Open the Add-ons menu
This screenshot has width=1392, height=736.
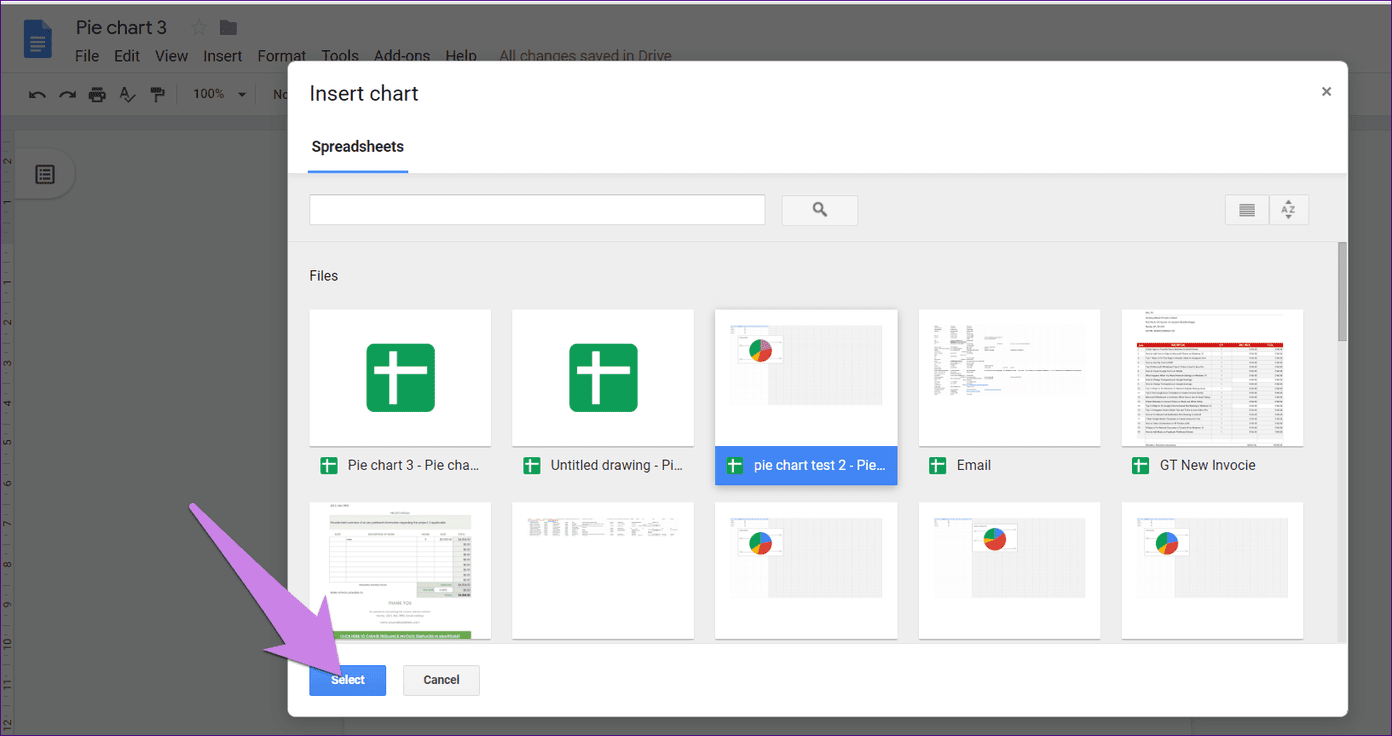(401, 56)
